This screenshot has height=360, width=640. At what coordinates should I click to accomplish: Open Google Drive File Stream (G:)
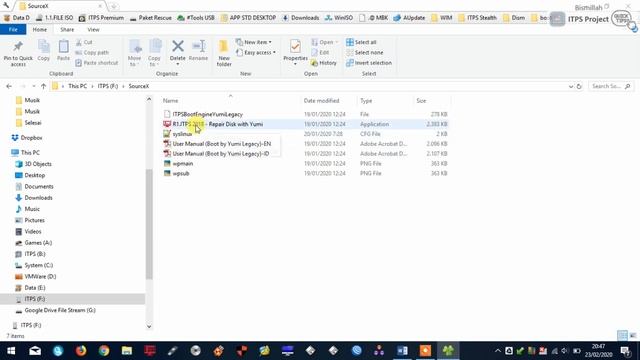click(55, 311)
